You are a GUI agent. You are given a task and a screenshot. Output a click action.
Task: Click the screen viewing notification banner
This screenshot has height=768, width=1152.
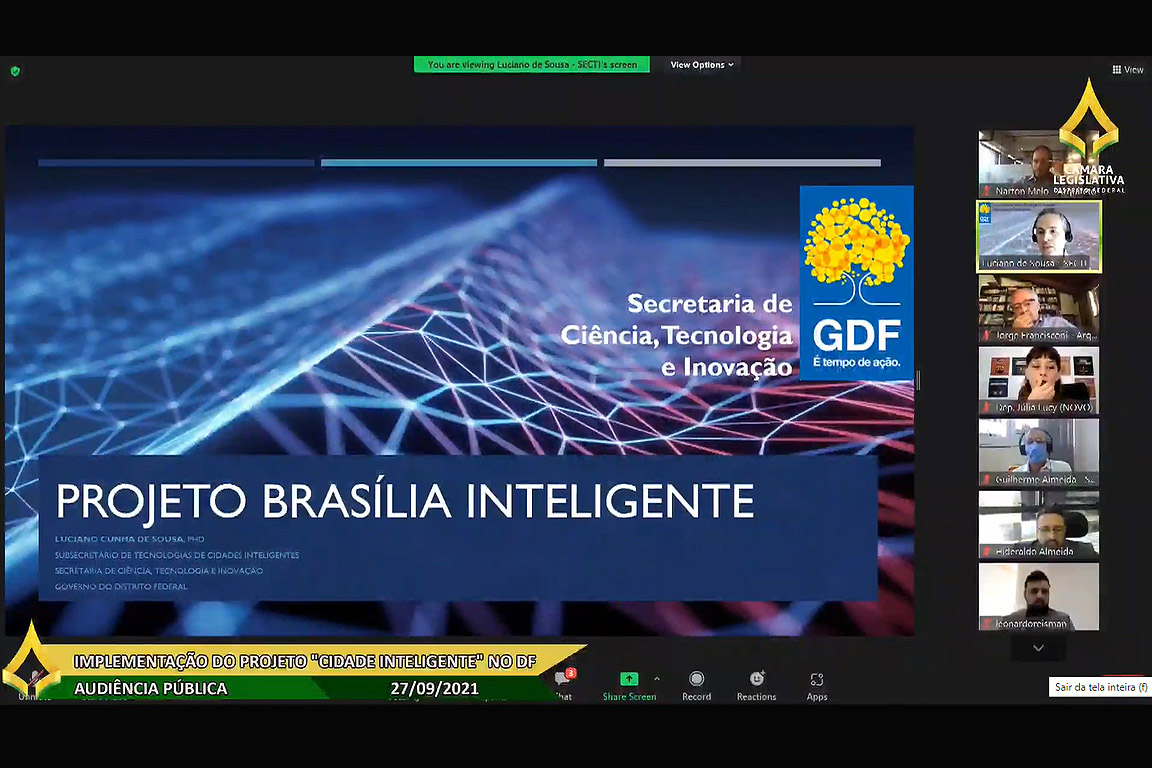[x=532, y=65]
